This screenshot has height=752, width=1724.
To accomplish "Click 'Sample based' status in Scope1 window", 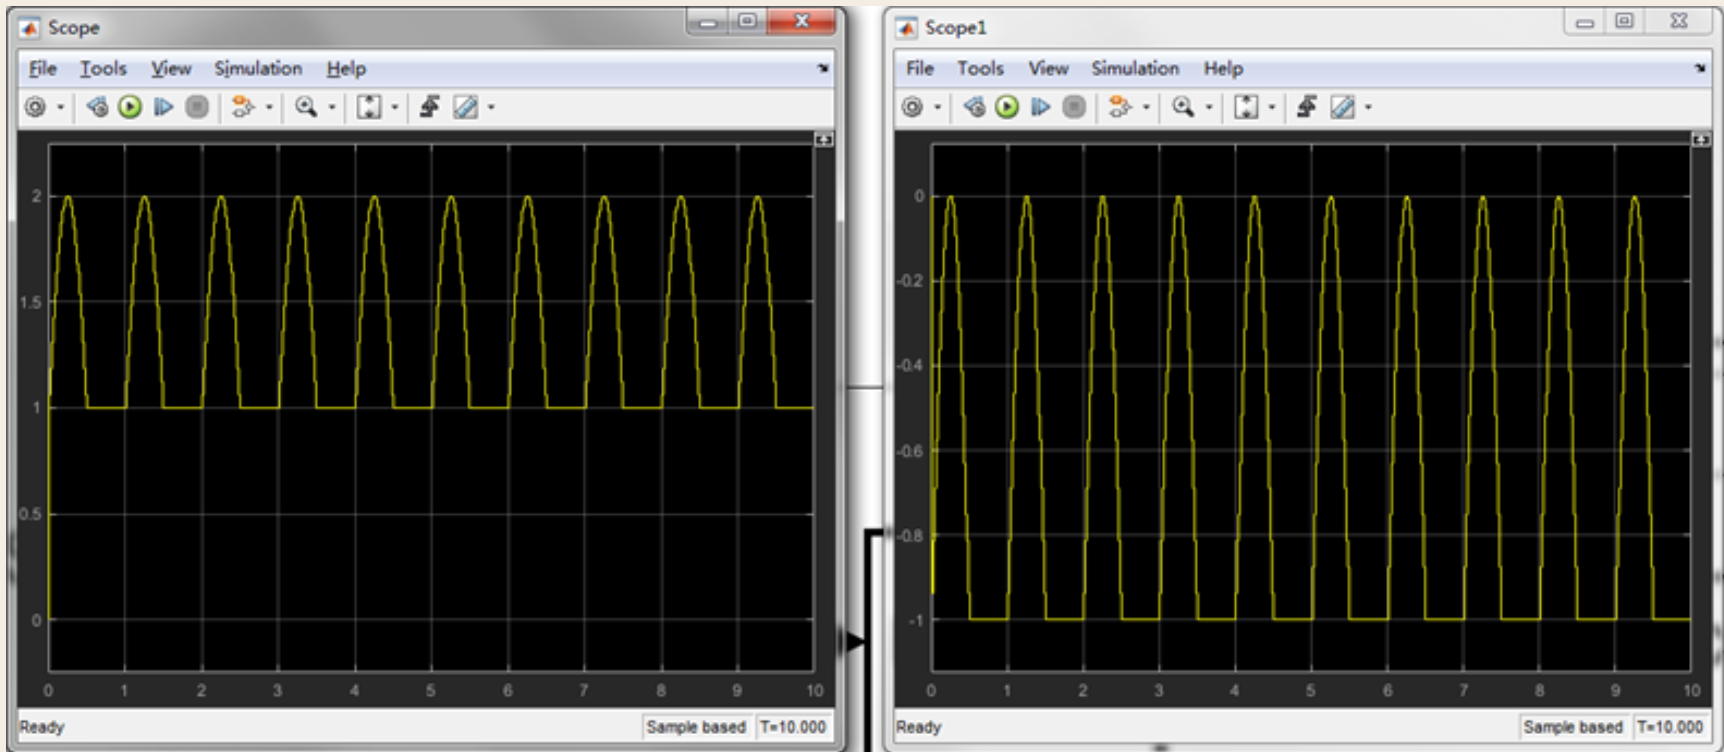I will pos(1573,727).
